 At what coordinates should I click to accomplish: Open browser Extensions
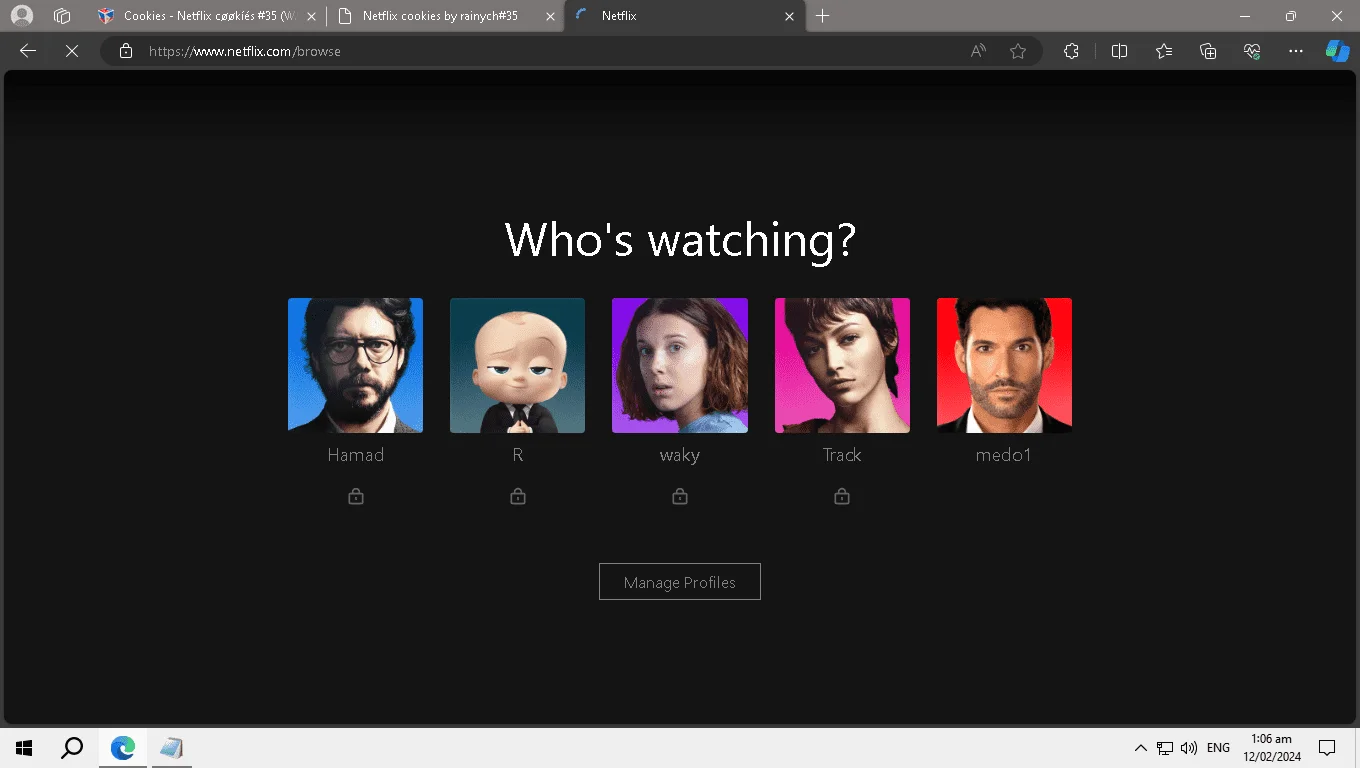pos(1071,51)
